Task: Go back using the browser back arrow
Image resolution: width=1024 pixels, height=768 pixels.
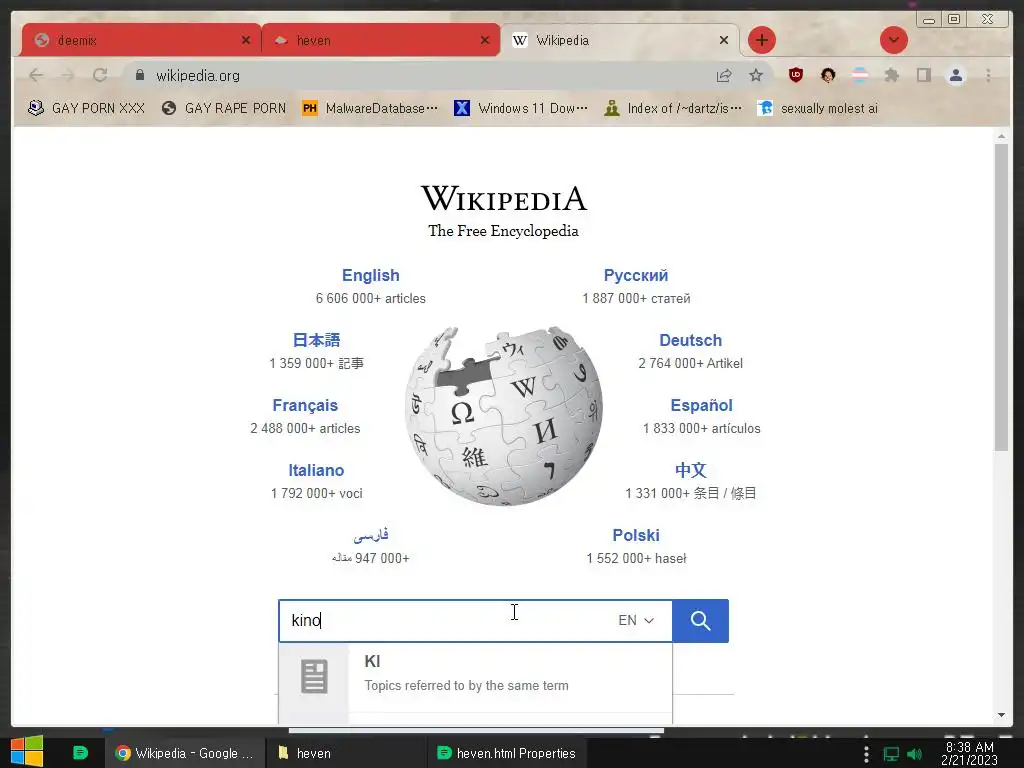Action: tap(36, 75)
